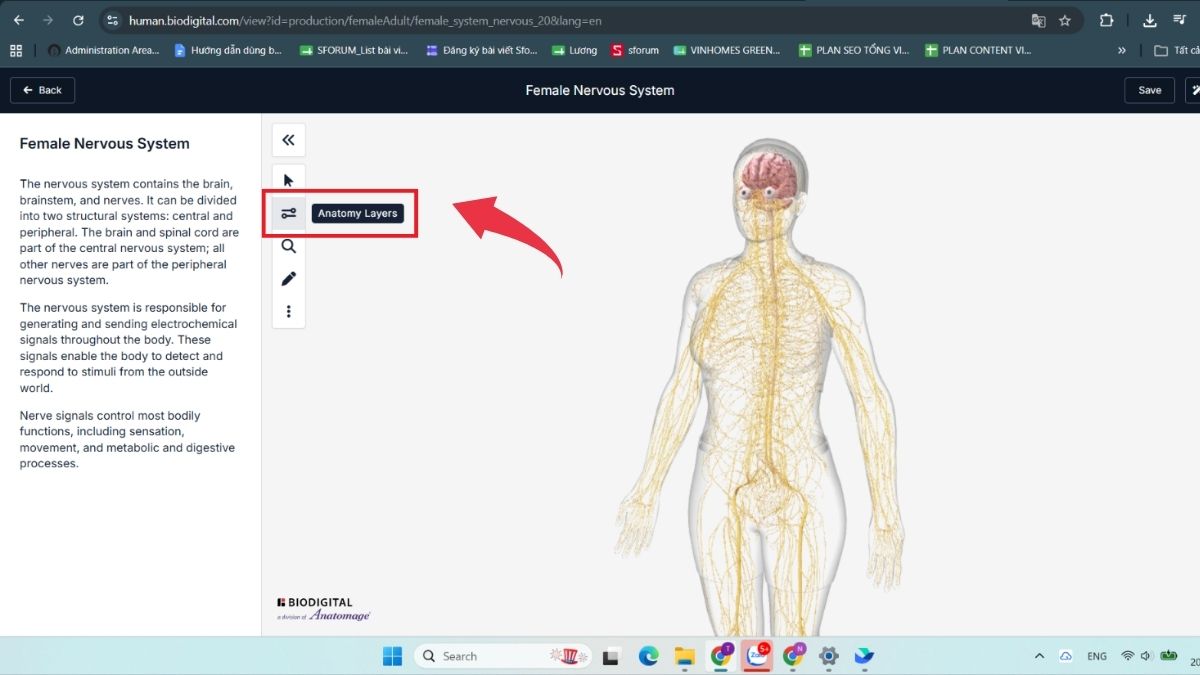Open the sforum bookmark
Screen dimensions: 1200x675
point(636,50)
